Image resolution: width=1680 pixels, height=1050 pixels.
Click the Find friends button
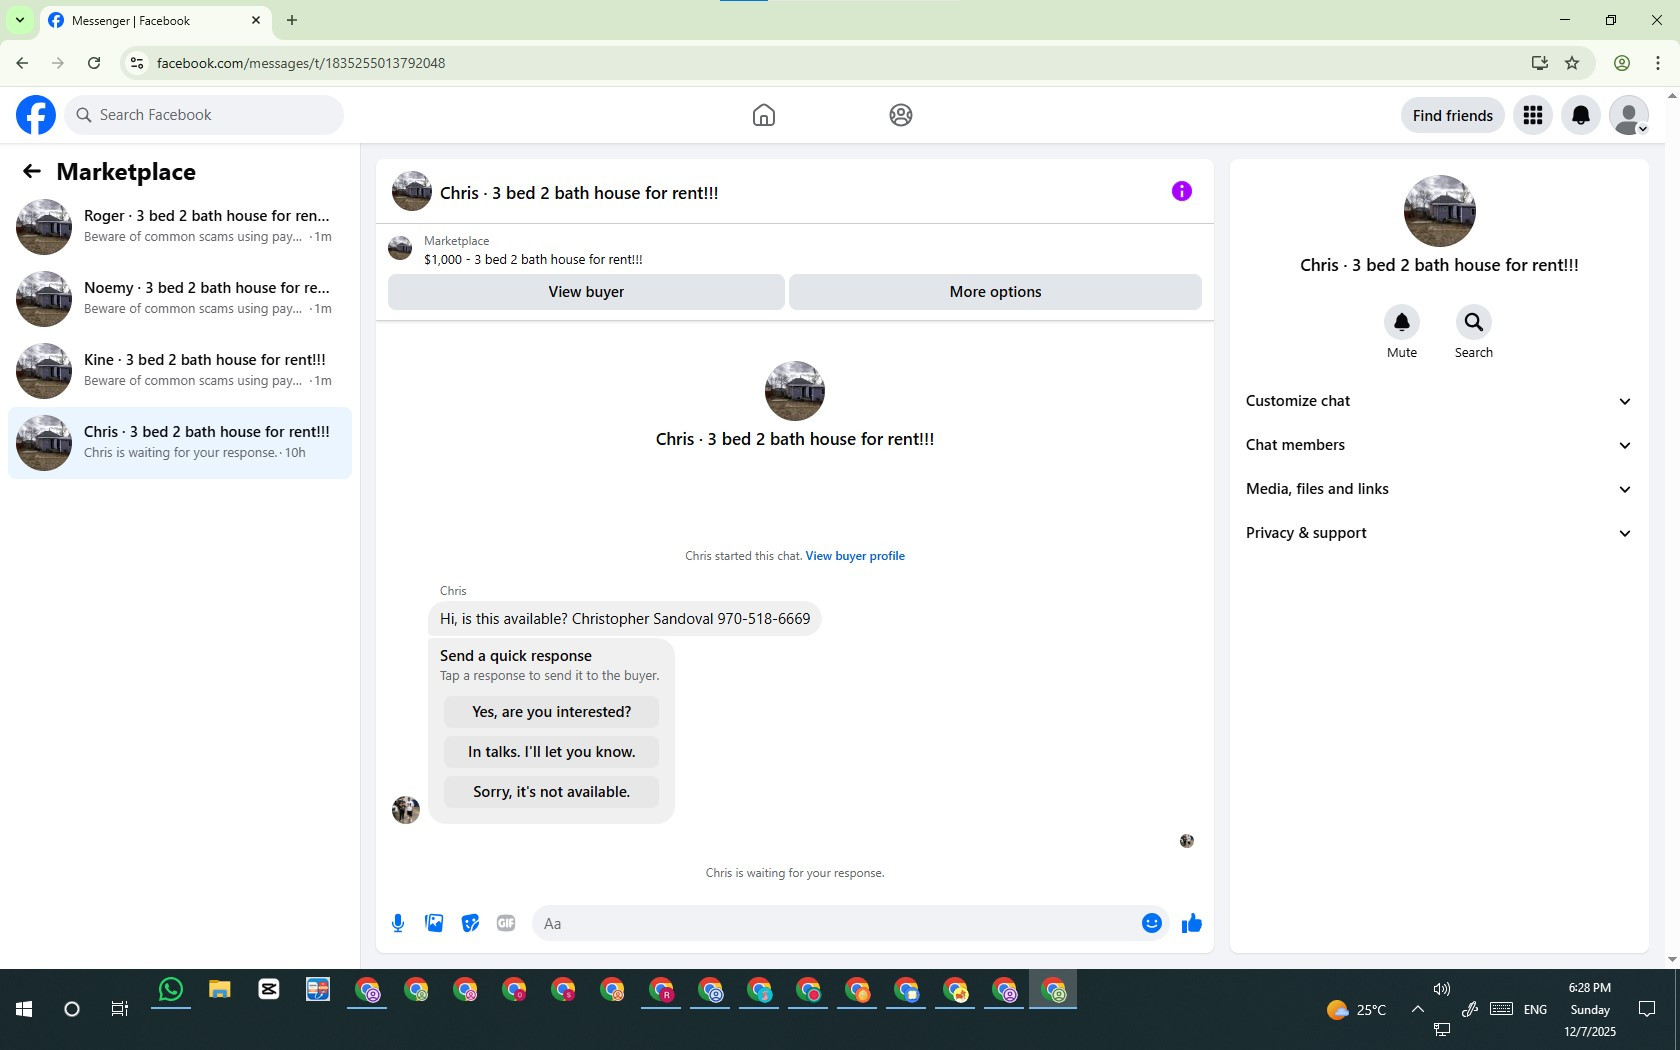click(x=1453, y=115)
